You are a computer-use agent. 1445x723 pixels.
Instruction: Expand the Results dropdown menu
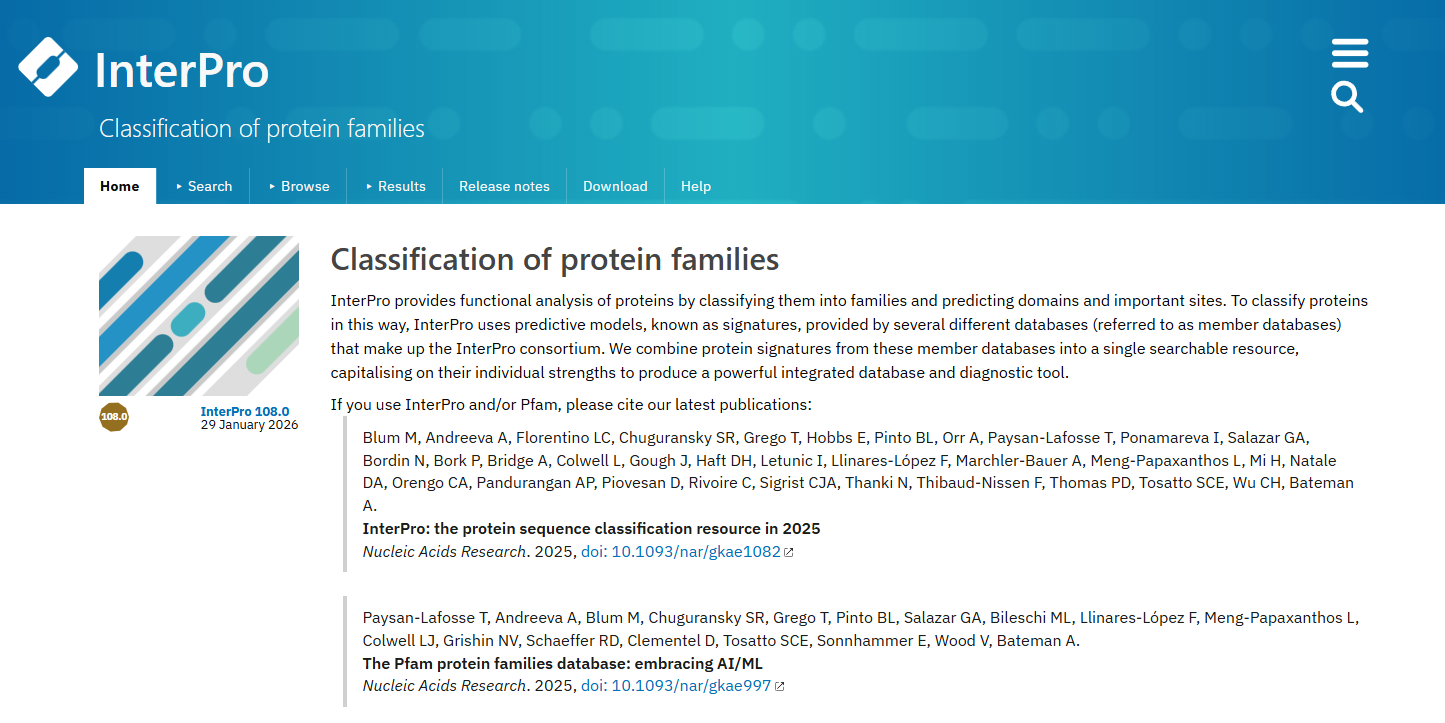click(x=395, y=186)
